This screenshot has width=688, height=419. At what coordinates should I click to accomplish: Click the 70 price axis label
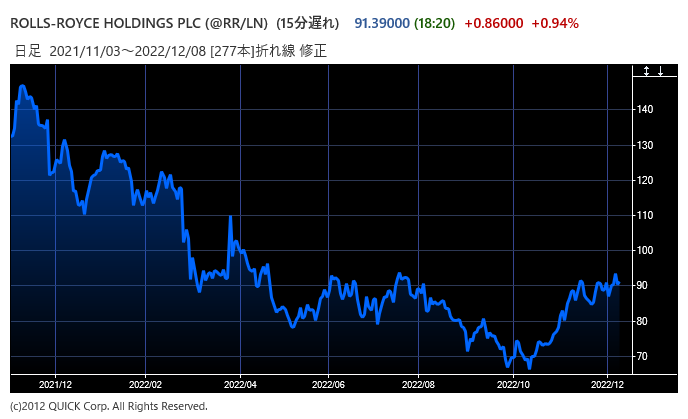[642, 356]
